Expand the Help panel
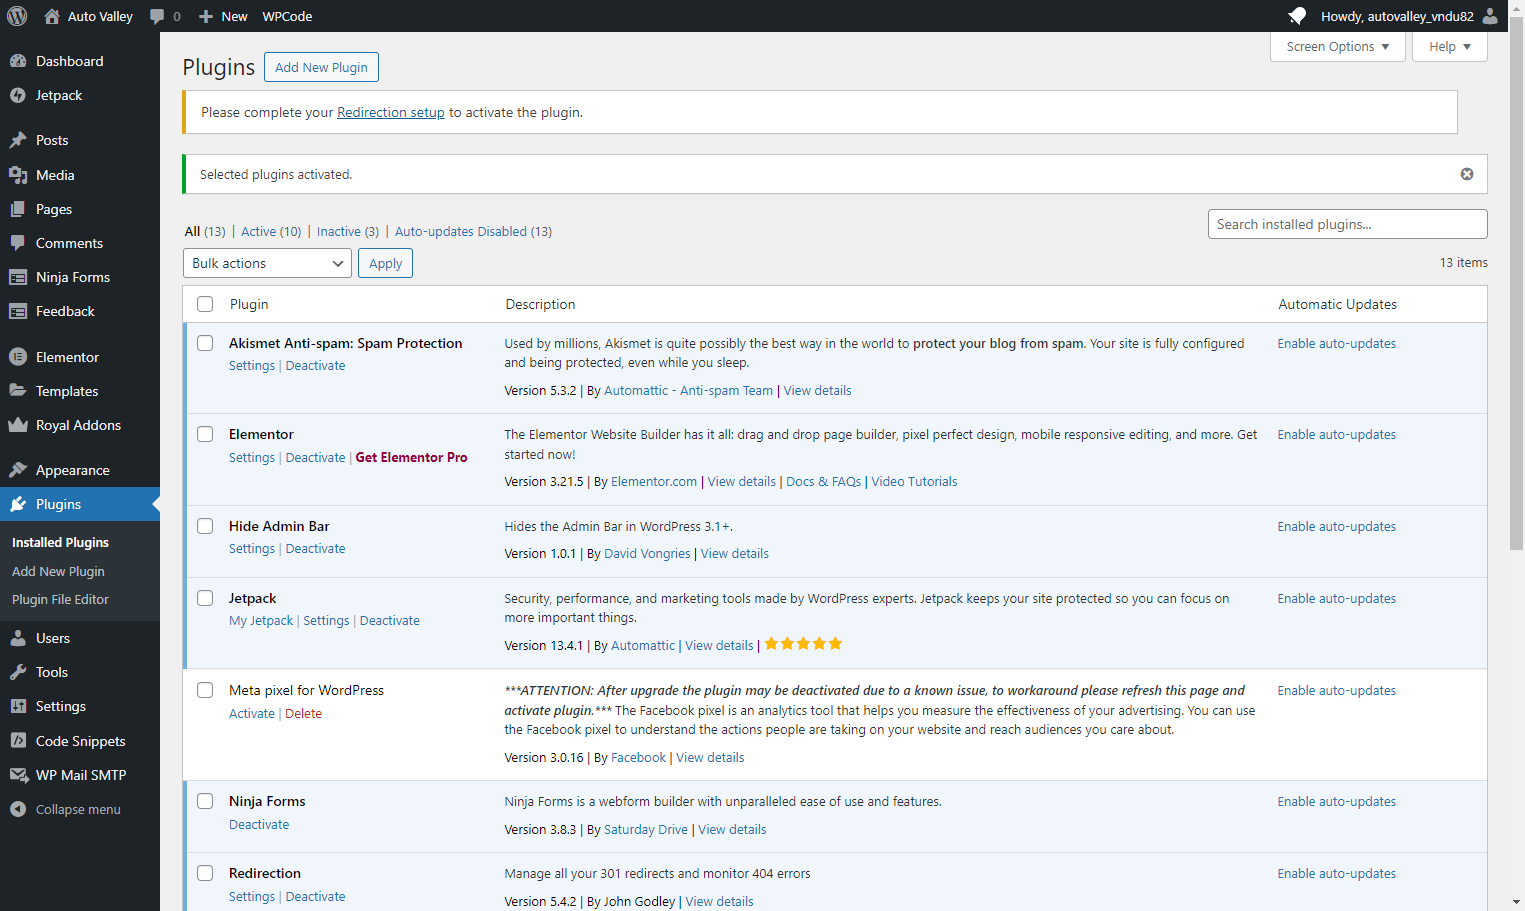This screenshot has height=911, width=1525. click(x=1449, y=47)
